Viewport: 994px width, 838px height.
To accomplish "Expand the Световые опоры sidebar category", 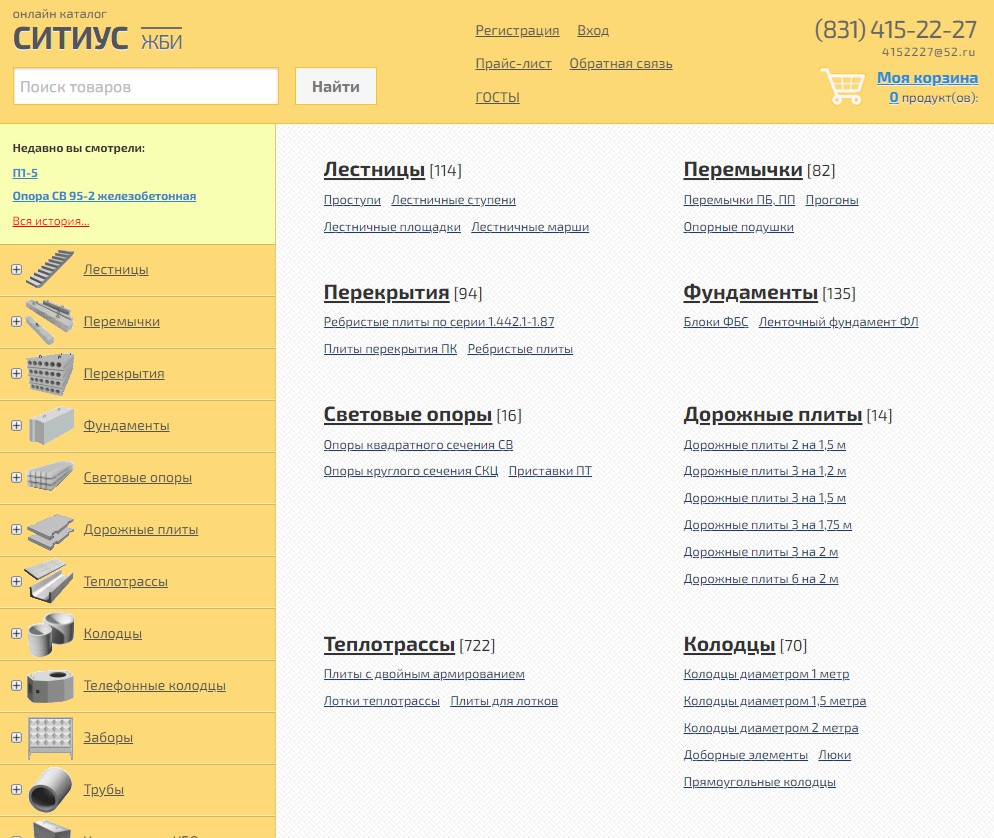I will [x=16, y=477].
